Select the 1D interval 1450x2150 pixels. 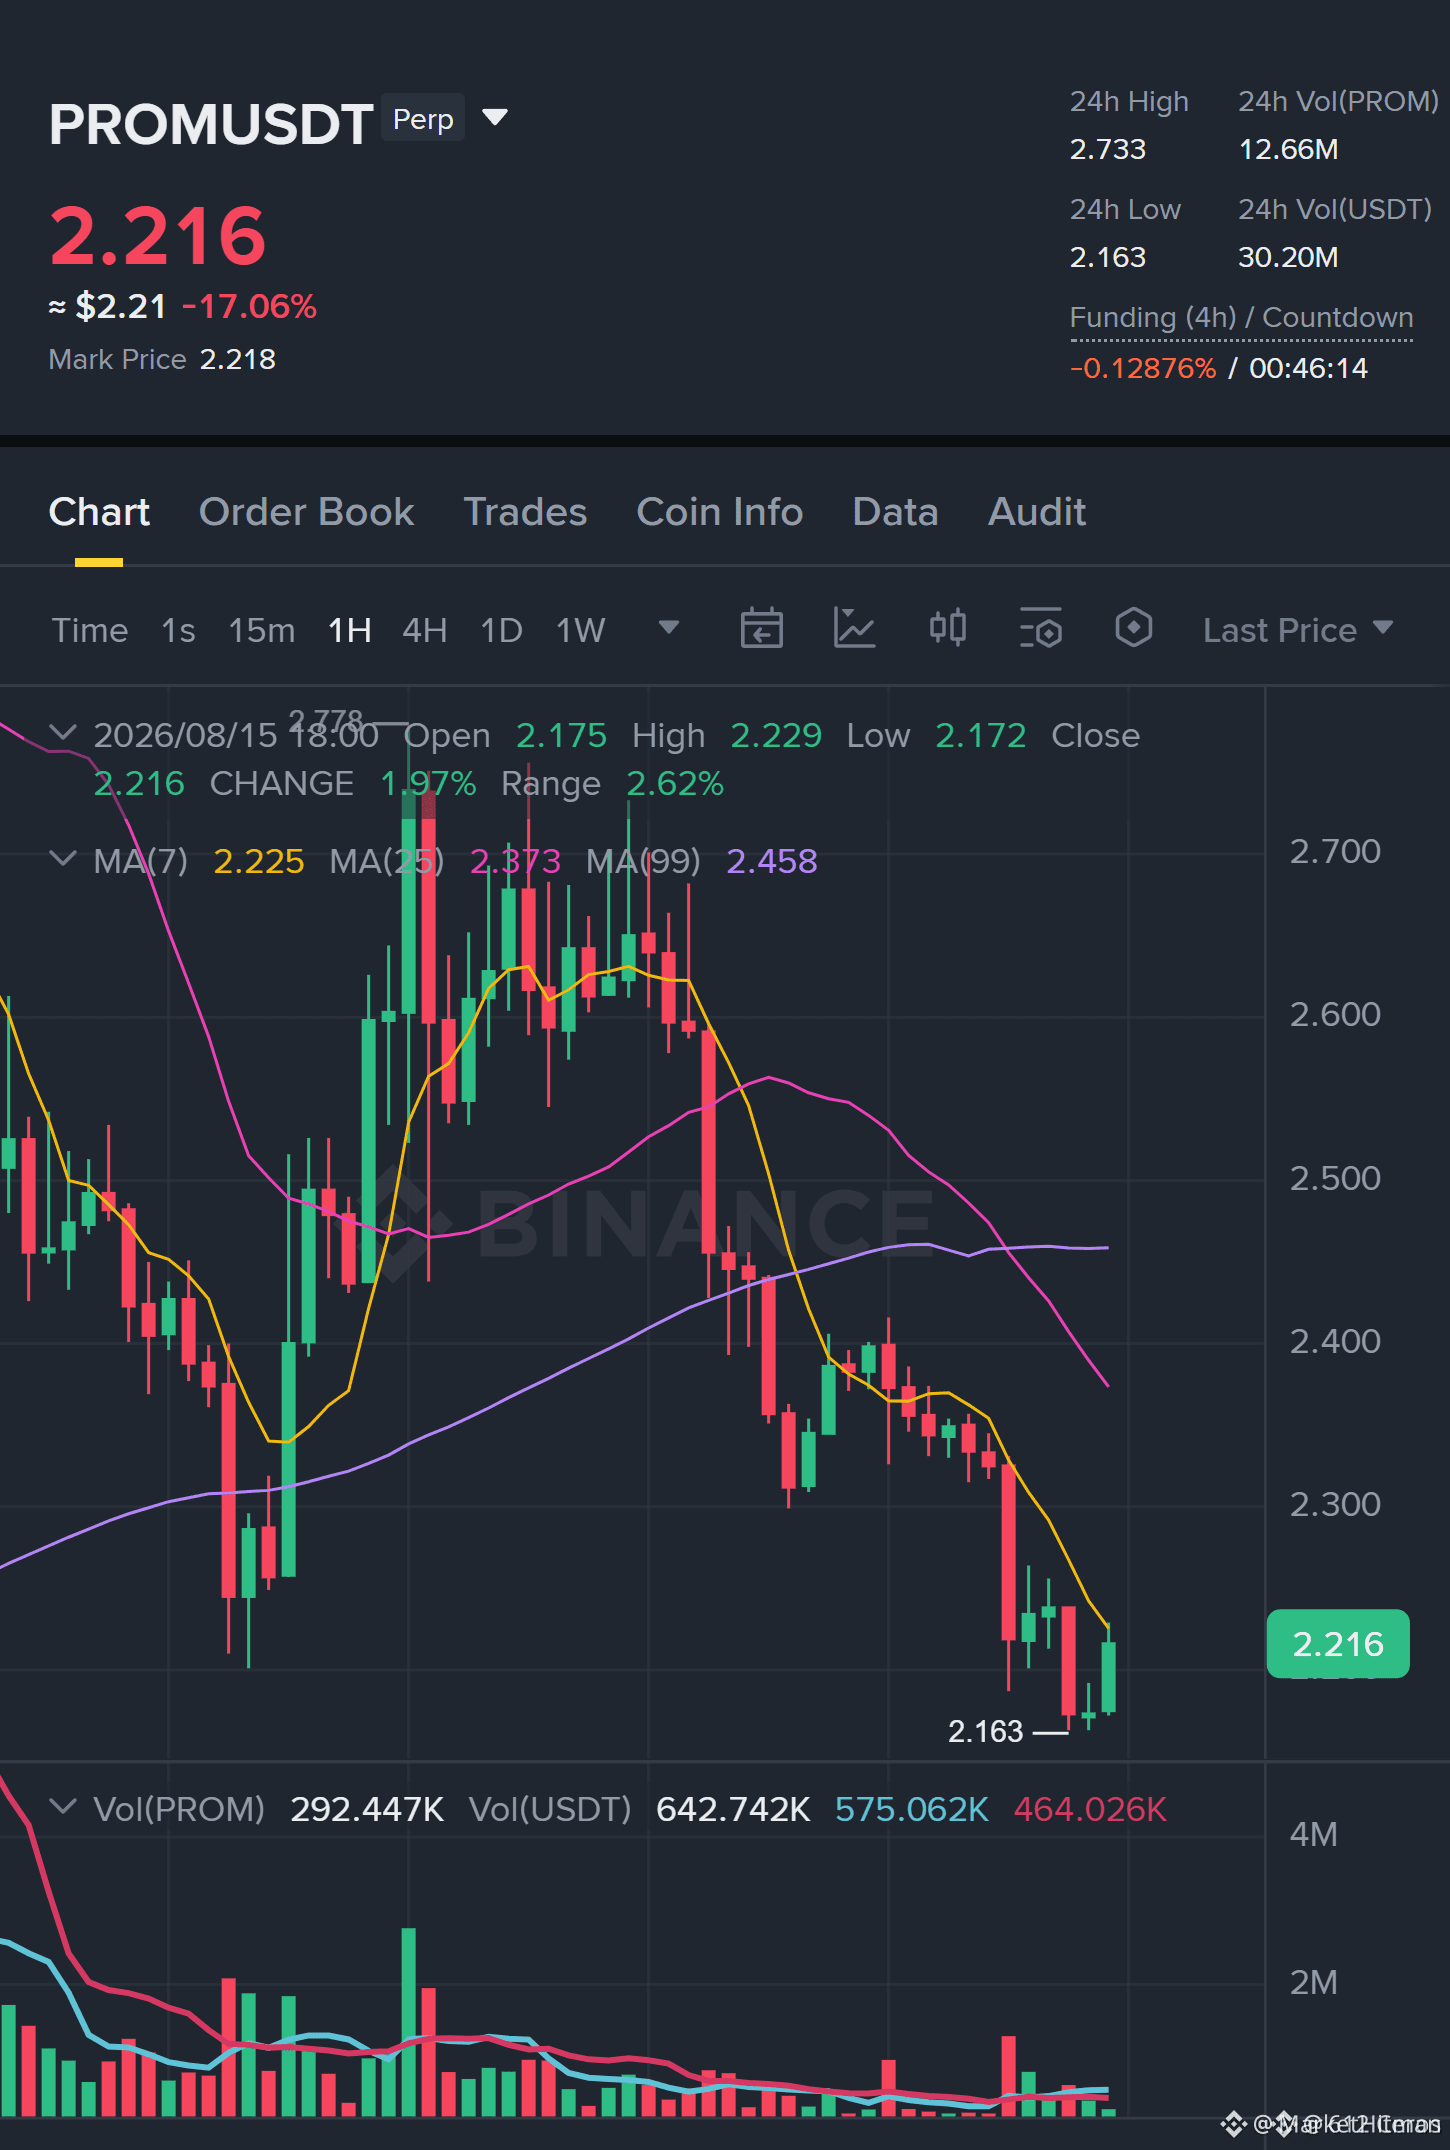click(x=501, y=631)
